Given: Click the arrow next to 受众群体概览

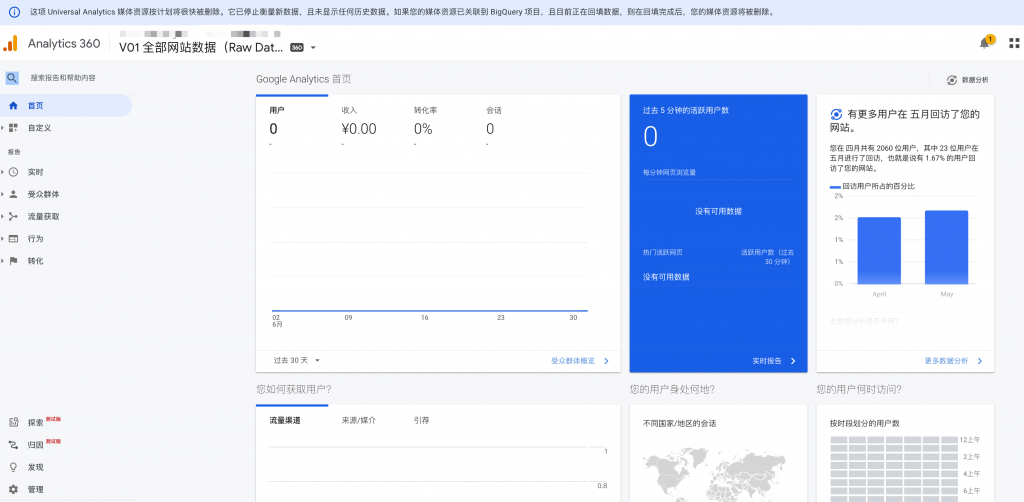Looking at the screenshot, I should point(606,360).
